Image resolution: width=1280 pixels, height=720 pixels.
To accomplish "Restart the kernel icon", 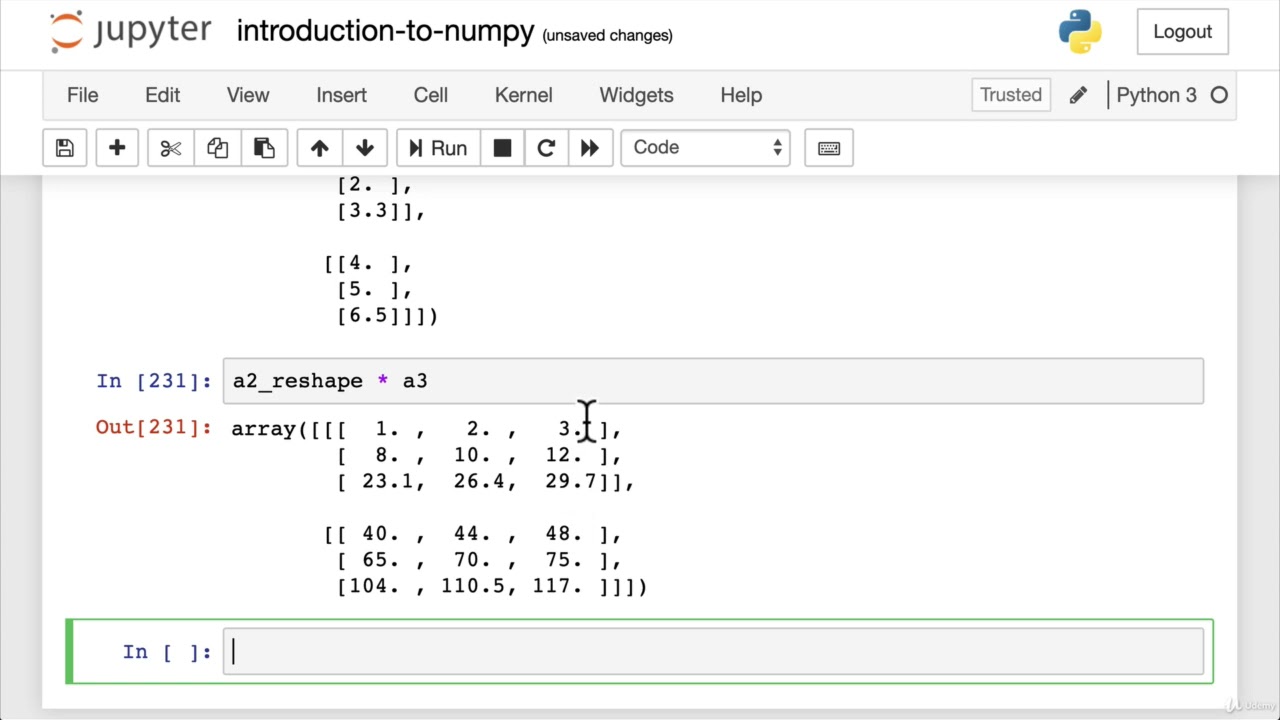I will (546, 148).
